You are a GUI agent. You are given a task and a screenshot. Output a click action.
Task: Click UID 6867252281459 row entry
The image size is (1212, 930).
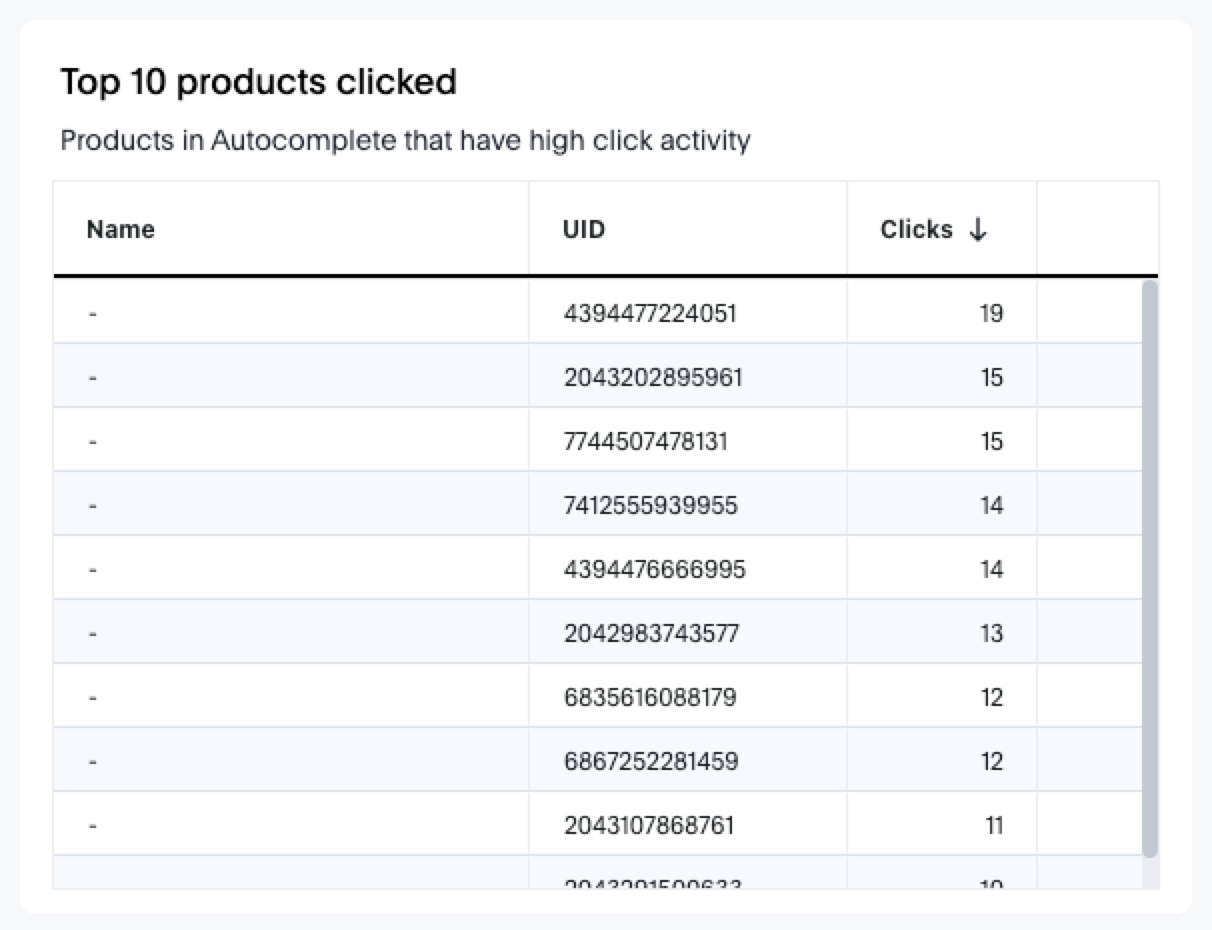point(651,762)
